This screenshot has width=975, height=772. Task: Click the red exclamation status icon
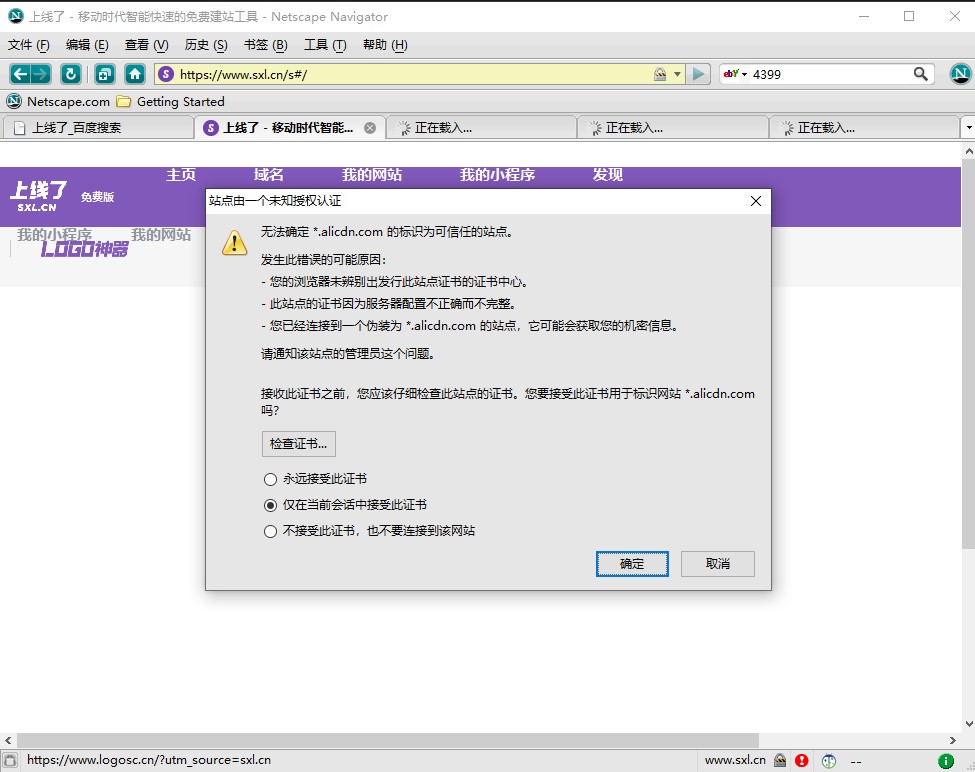802,760
